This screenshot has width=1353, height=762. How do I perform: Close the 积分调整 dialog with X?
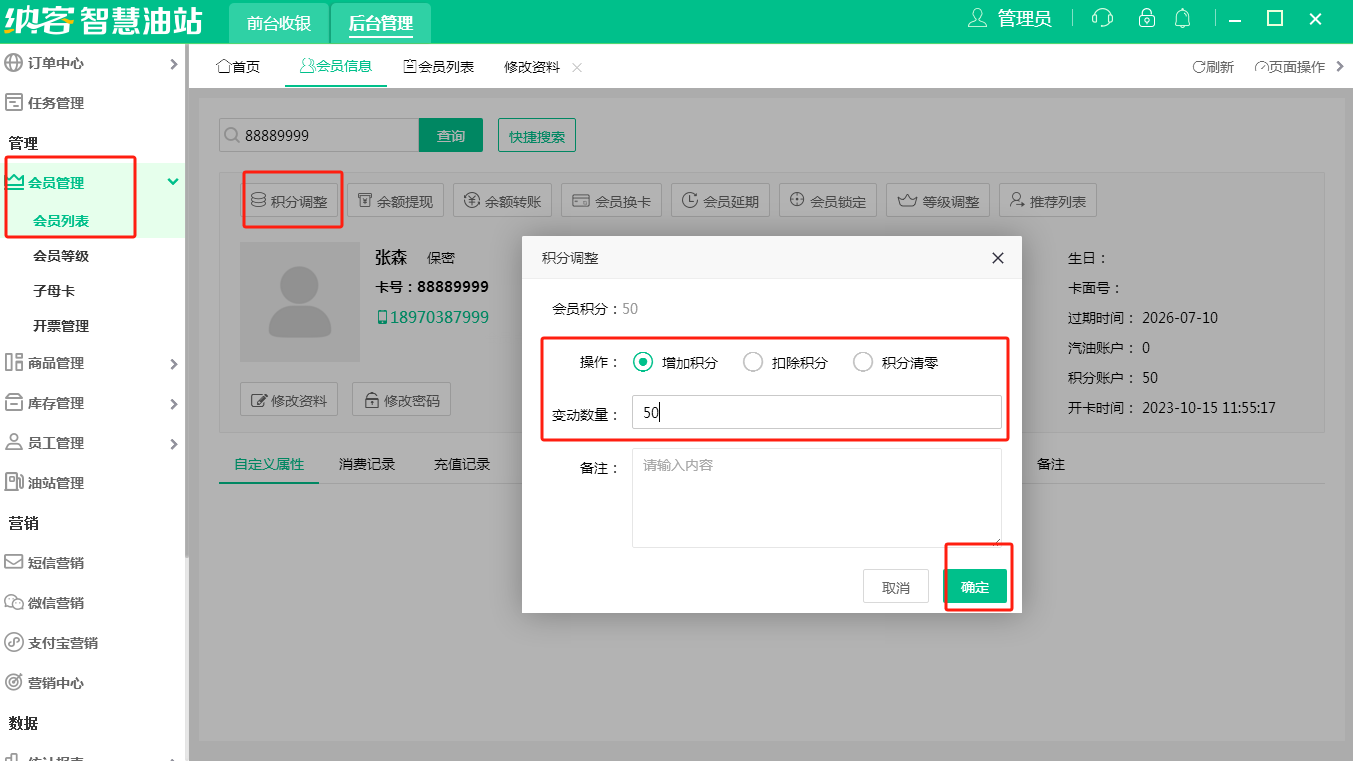[997, 258]
